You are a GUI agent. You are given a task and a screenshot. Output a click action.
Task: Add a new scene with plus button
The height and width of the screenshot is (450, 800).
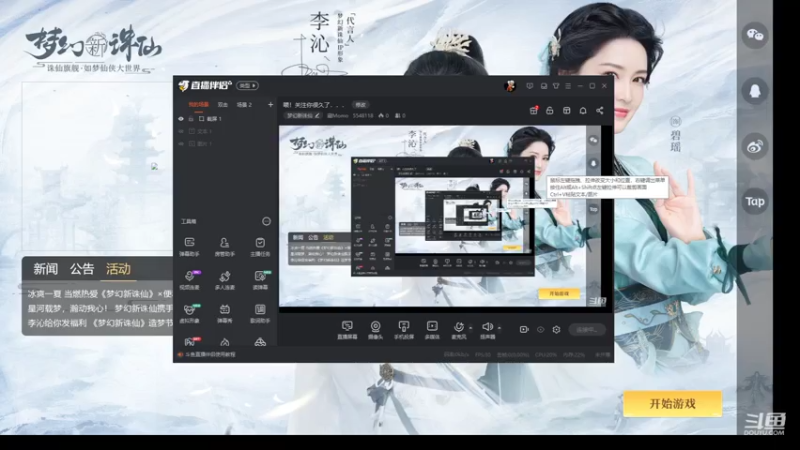pyautogui.click(x=270, y=105)
